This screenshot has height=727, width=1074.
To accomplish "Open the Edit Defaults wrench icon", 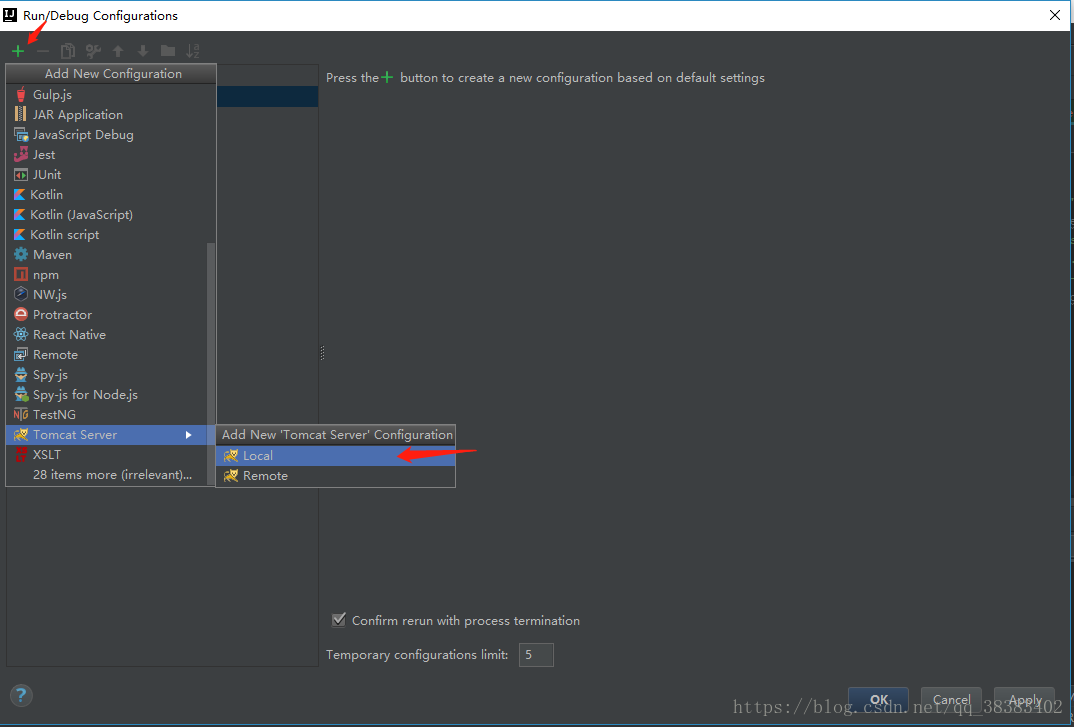I will click(x=93, y=51).
